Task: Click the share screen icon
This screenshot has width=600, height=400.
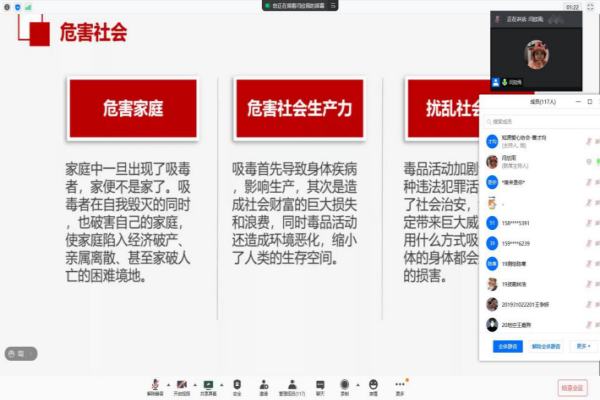Action: (x=209, y=384)
